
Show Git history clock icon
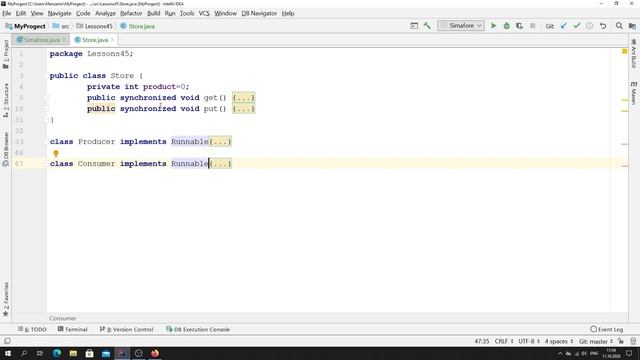click(x=590, y=26)
